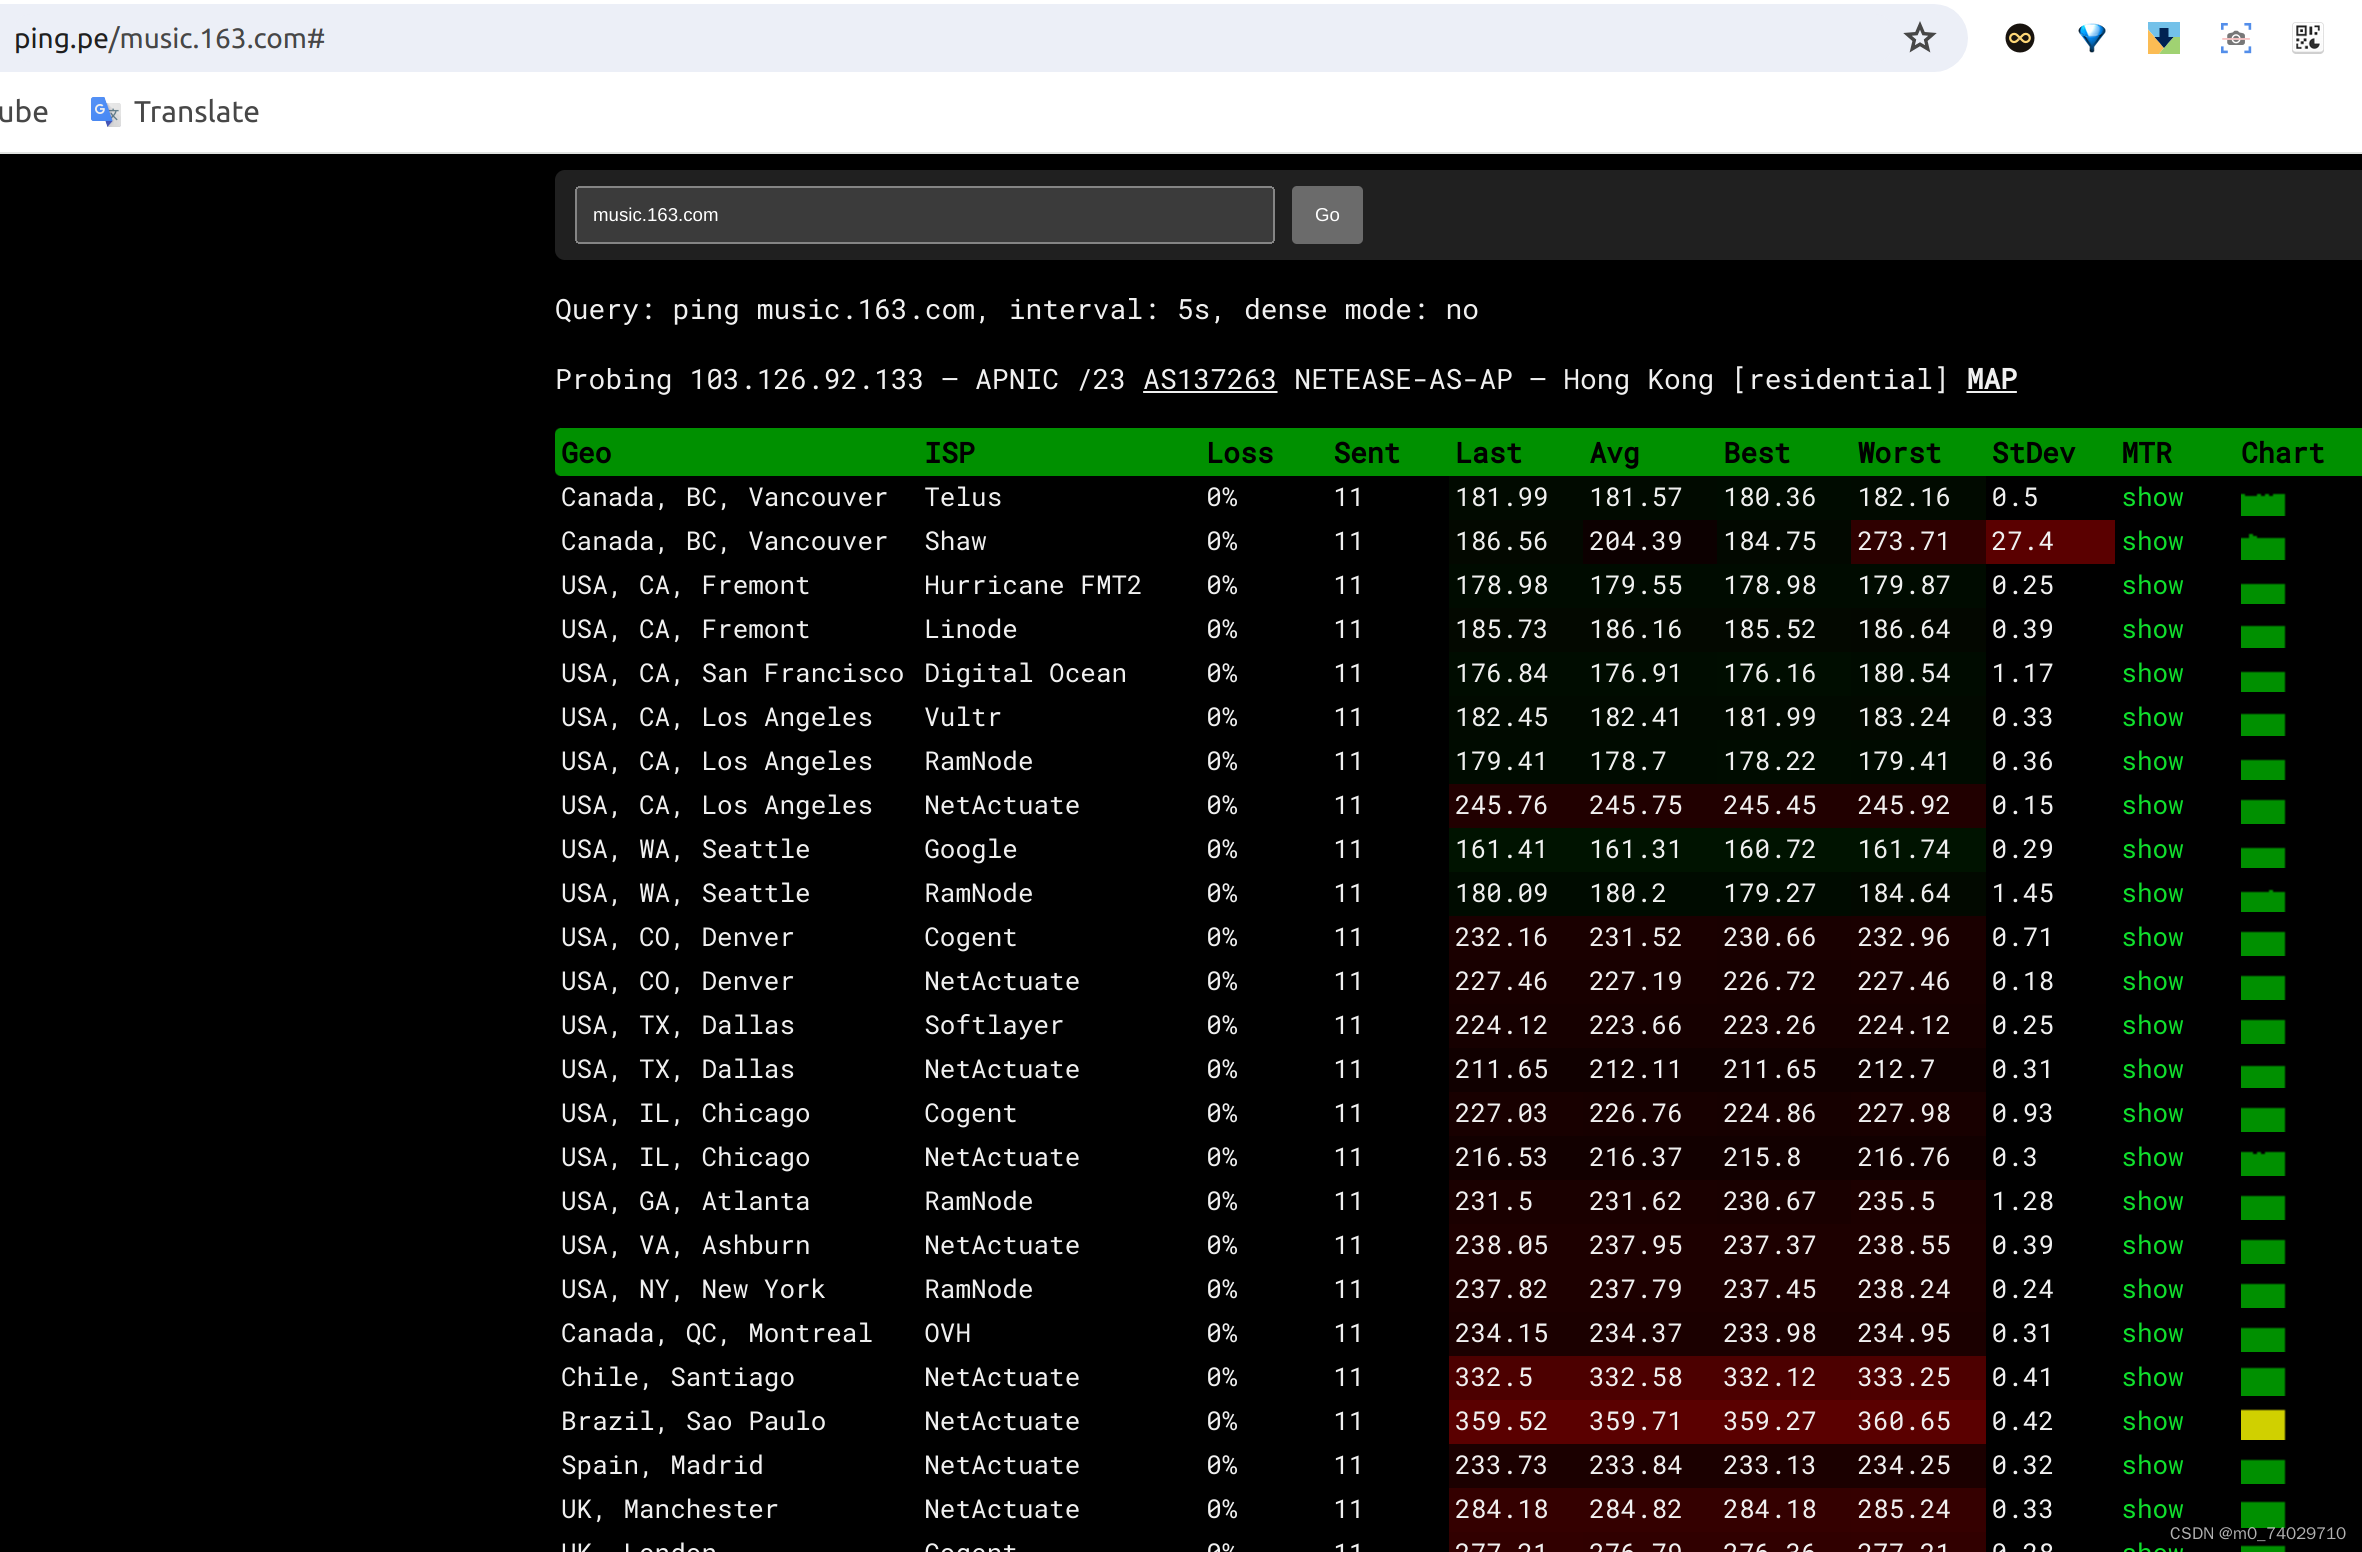
Task: Open the AS137263 autonomous system link
Action: click(x=1209, y=379)
